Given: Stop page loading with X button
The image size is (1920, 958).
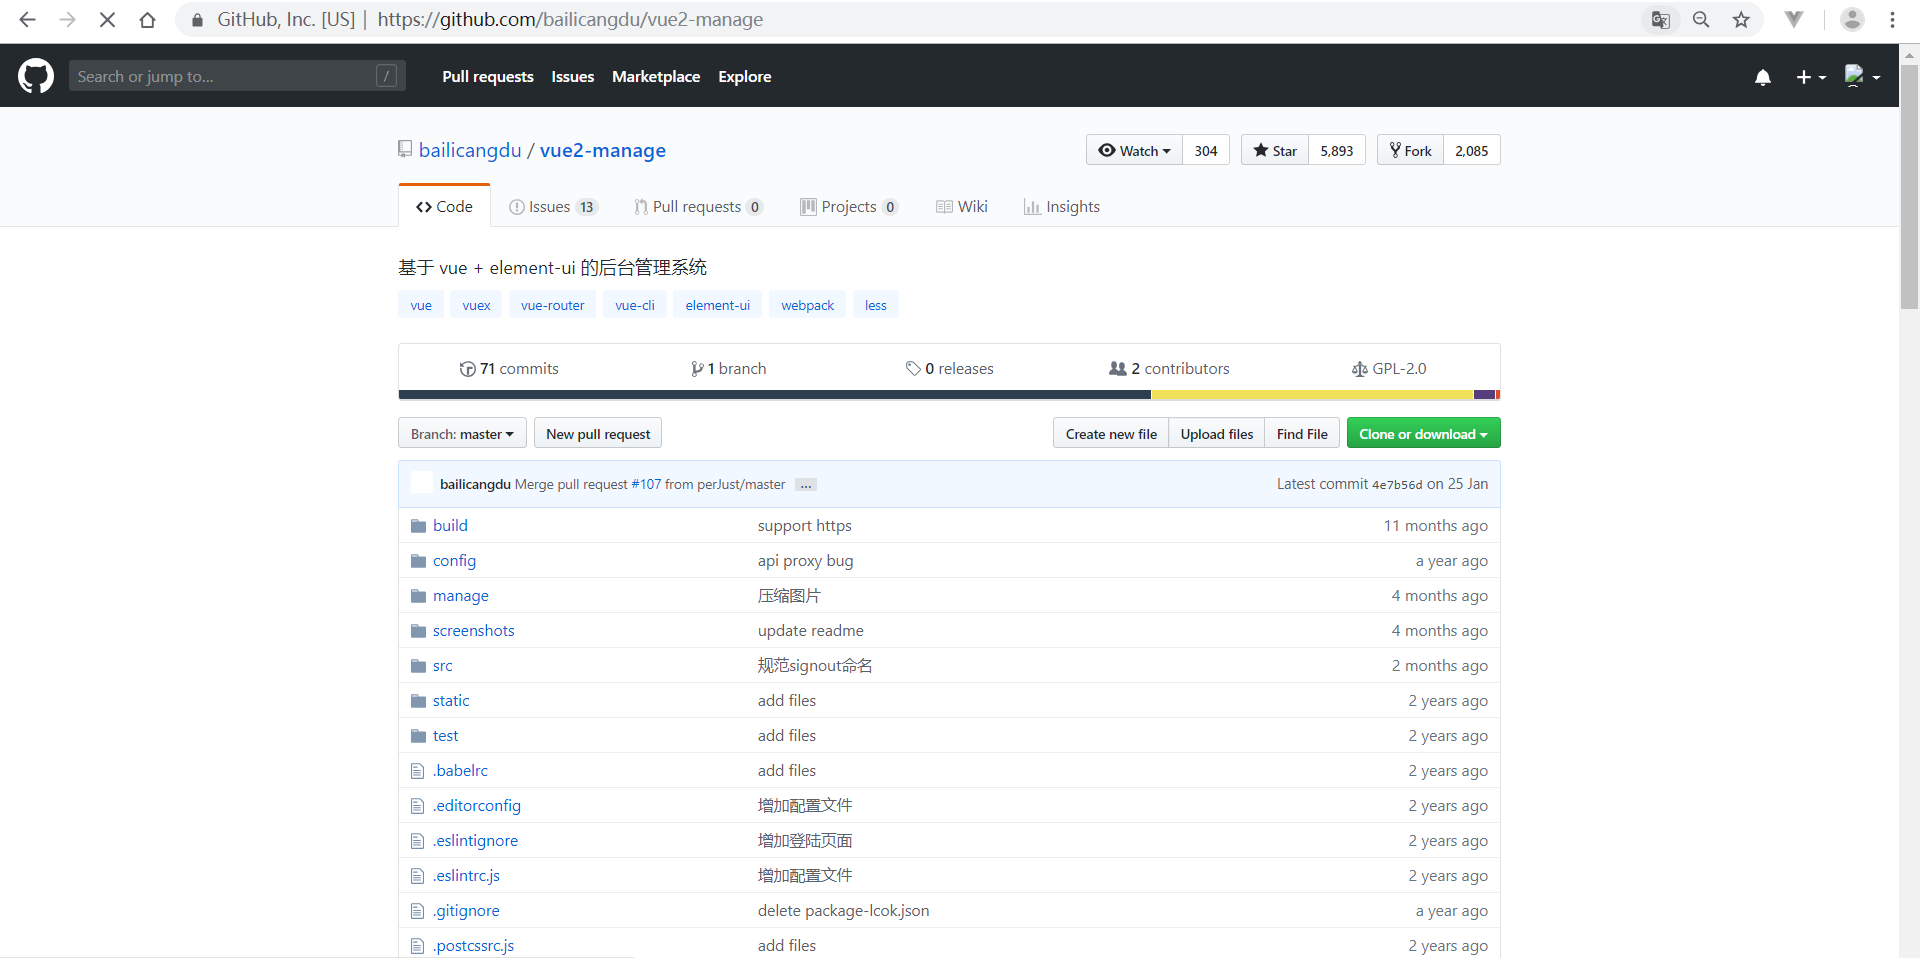Looking at the screenshot, I should click(x=107, y=20).
